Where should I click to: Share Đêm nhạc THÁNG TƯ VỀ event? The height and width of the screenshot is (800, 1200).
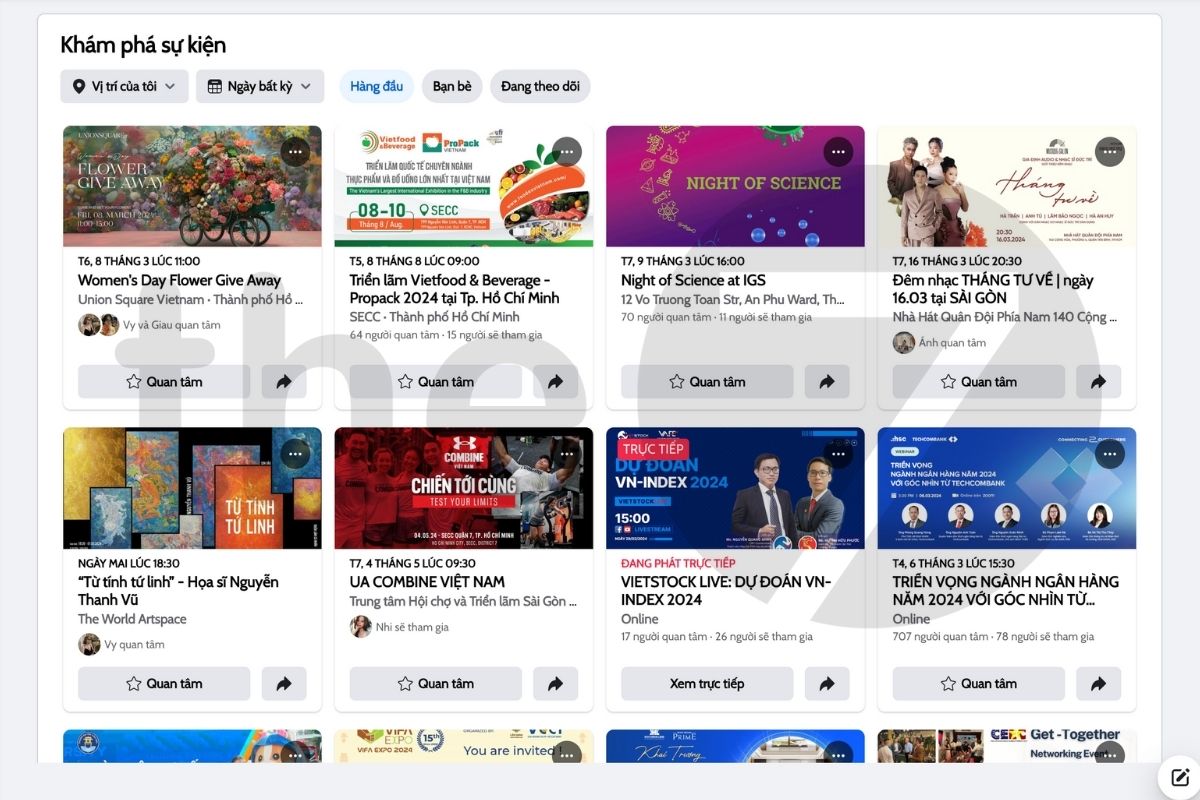pos(1099,381)
